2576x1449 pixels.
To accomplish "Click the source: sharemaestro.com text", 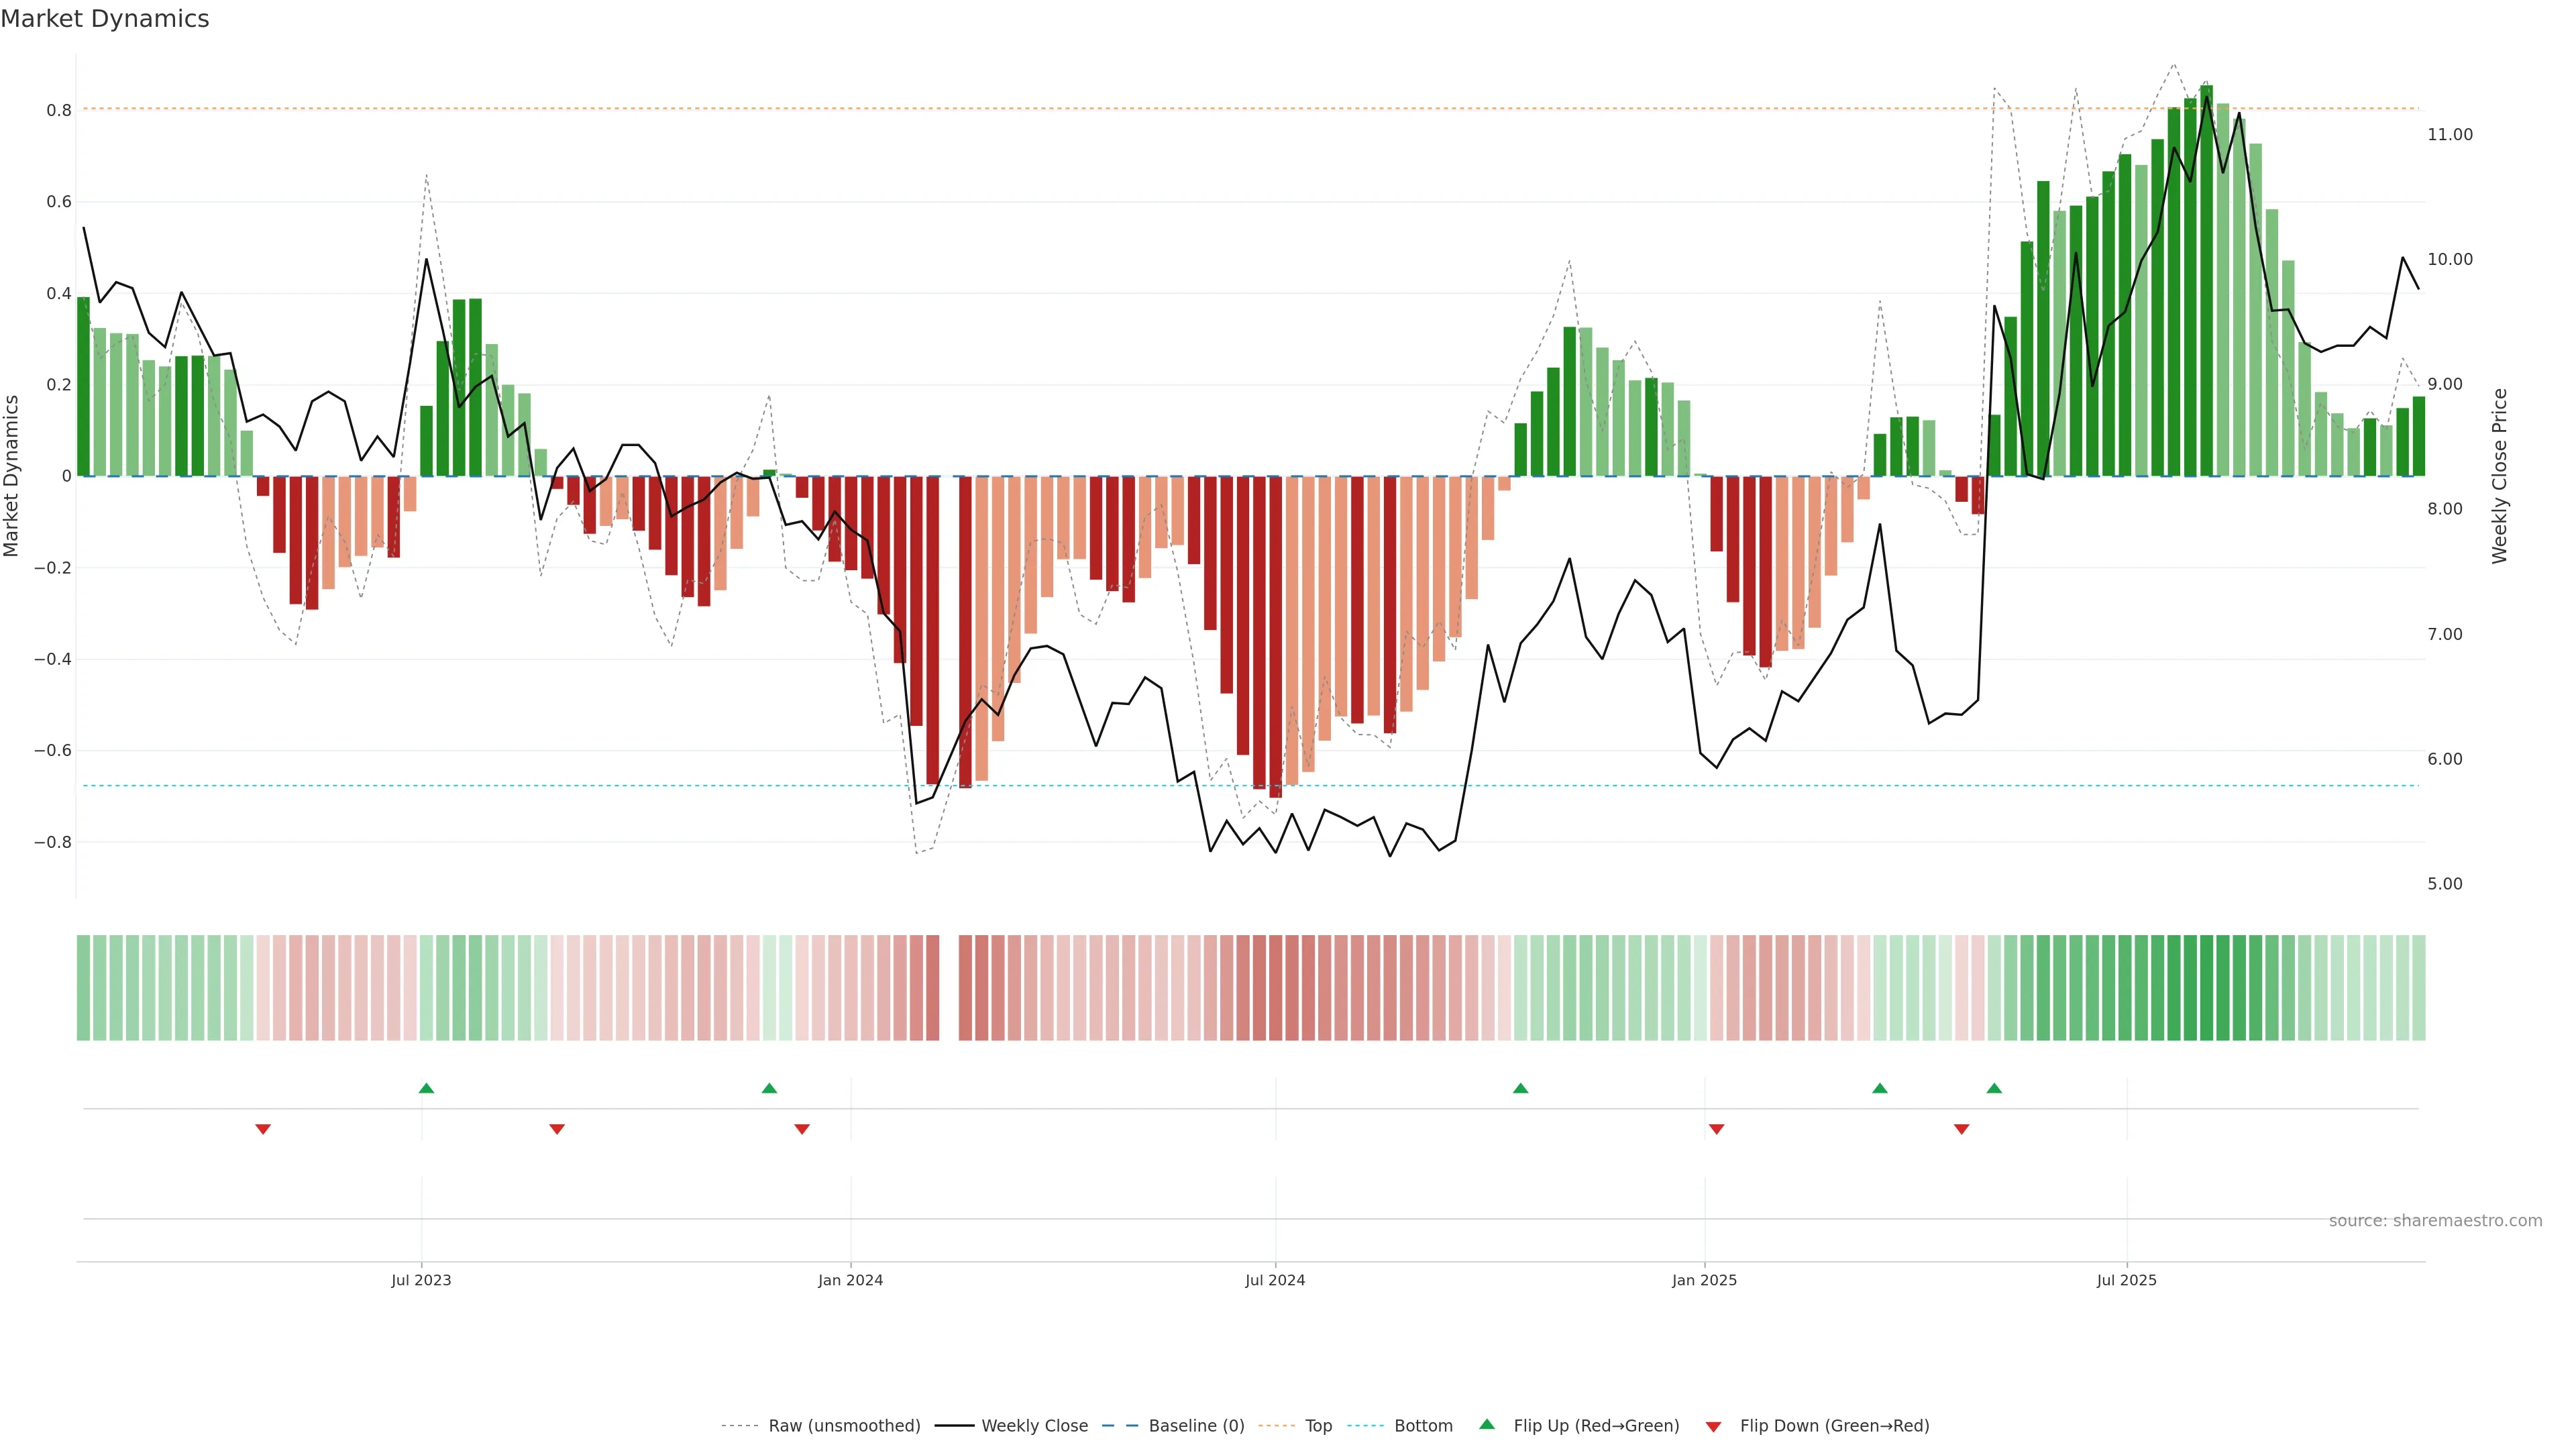I will 2435,1221.
